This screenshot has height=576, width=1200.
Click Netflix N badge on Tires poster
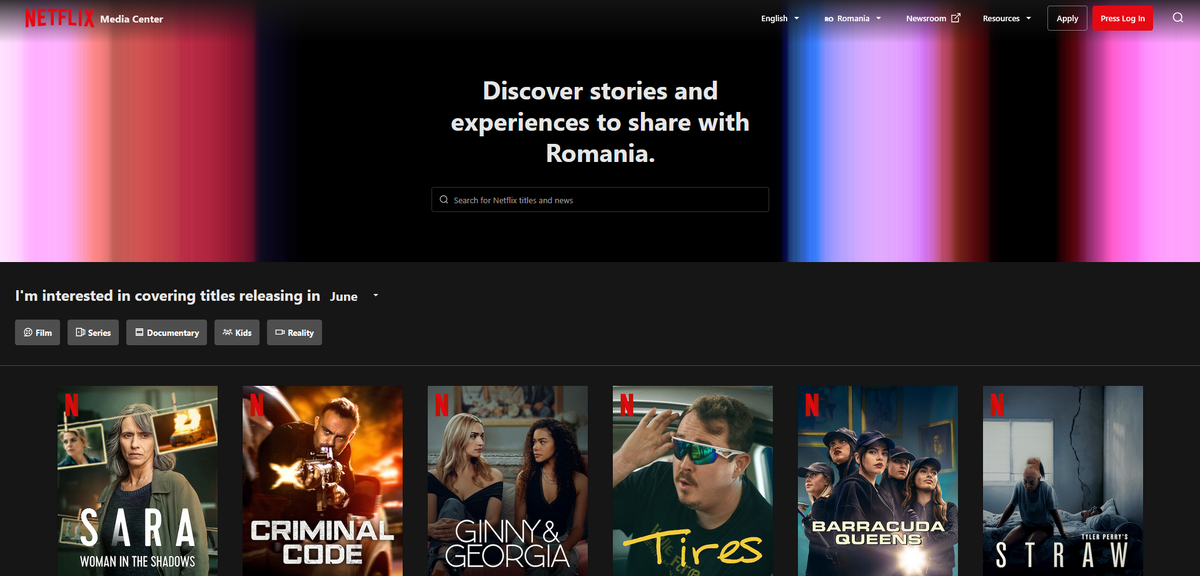625,403
